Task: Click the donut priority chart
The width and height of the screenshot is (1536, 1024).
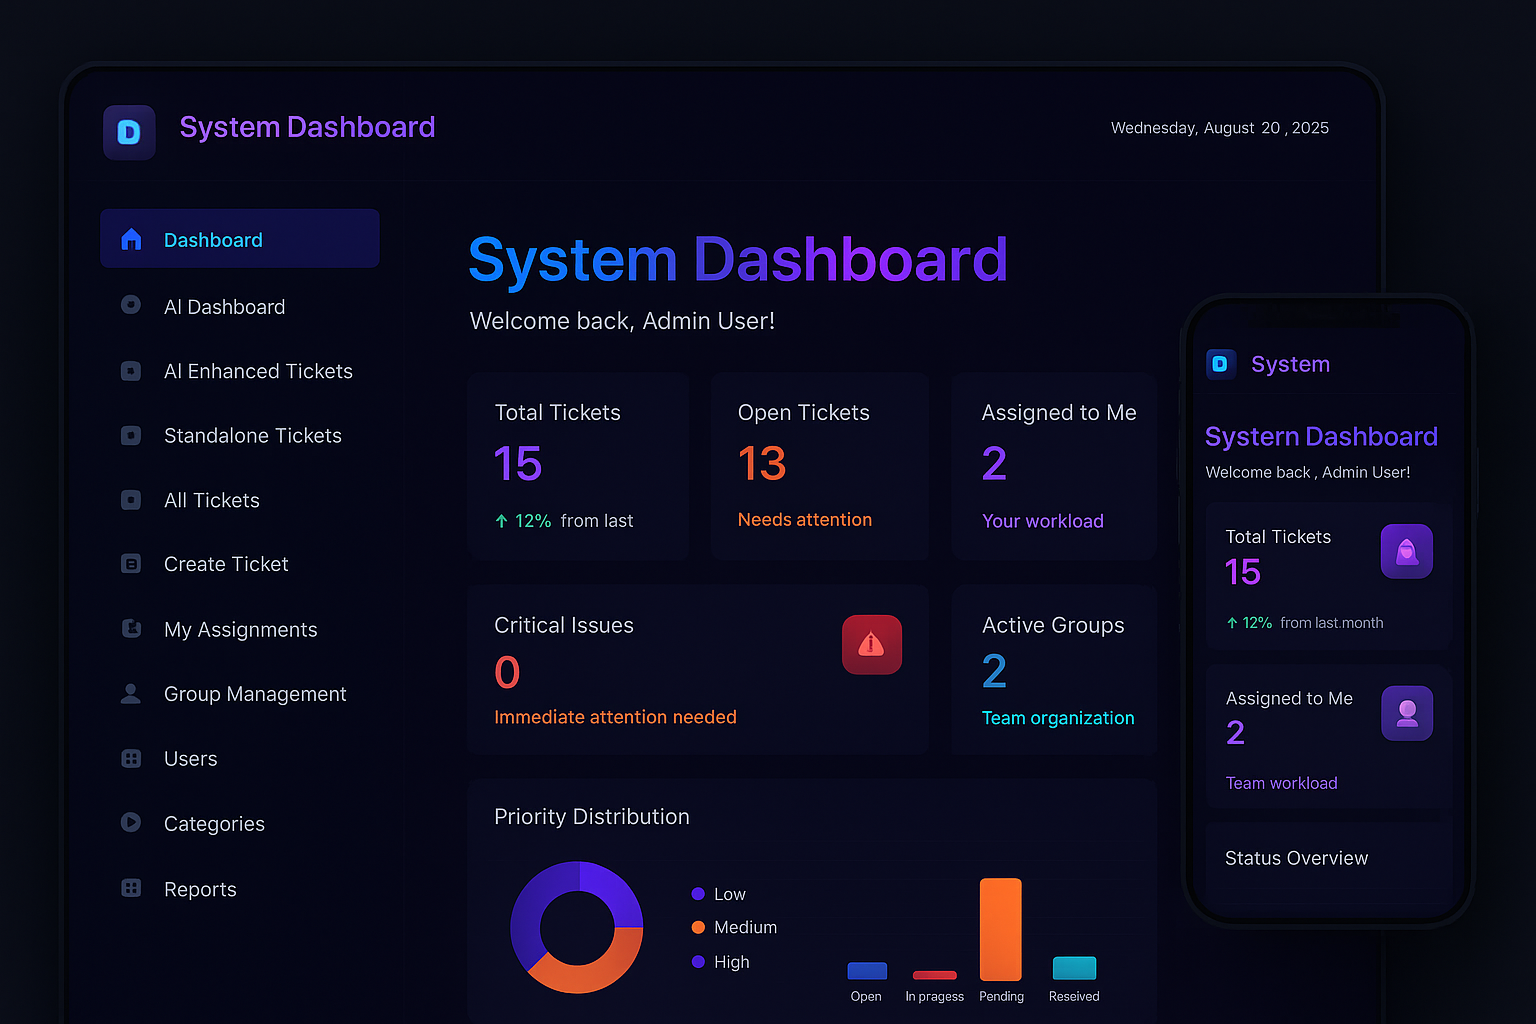Action: pos(577,927)
